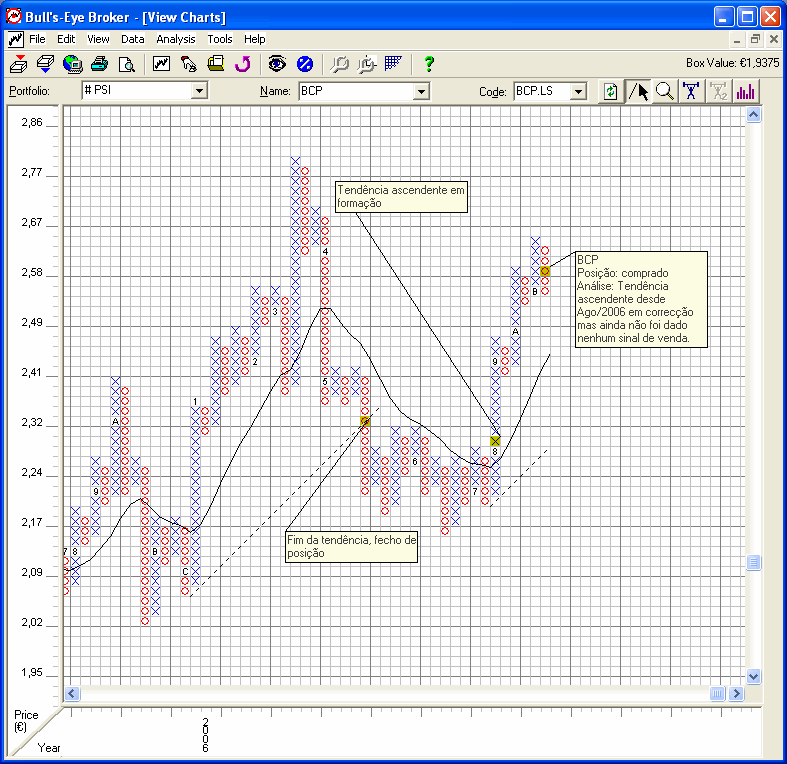Open print preview from the toolbar
This screenshot has height=764, width=787.
point(127,64)
